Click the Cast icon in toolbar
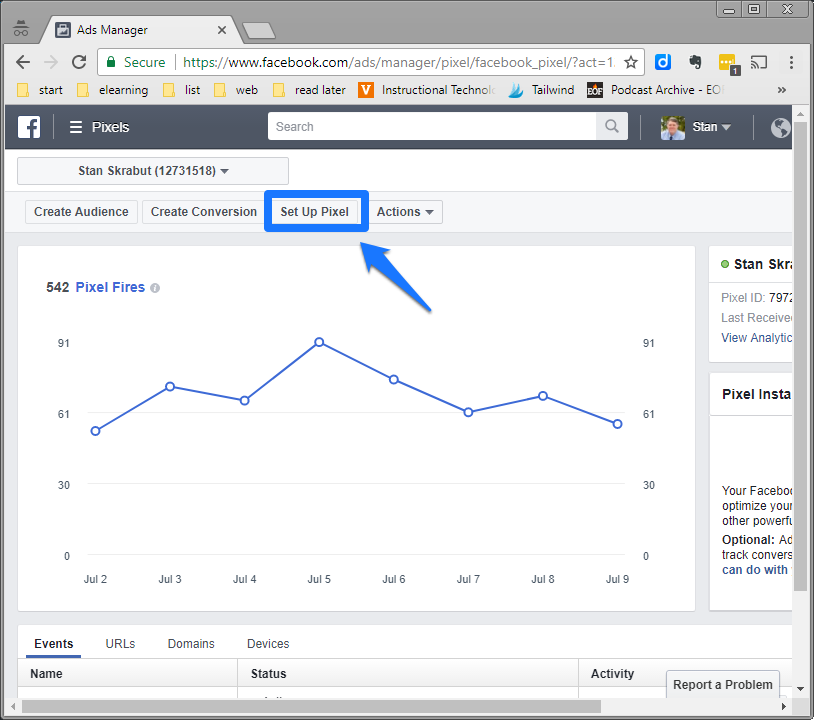The image size is (814, 720). pos(758,62)
